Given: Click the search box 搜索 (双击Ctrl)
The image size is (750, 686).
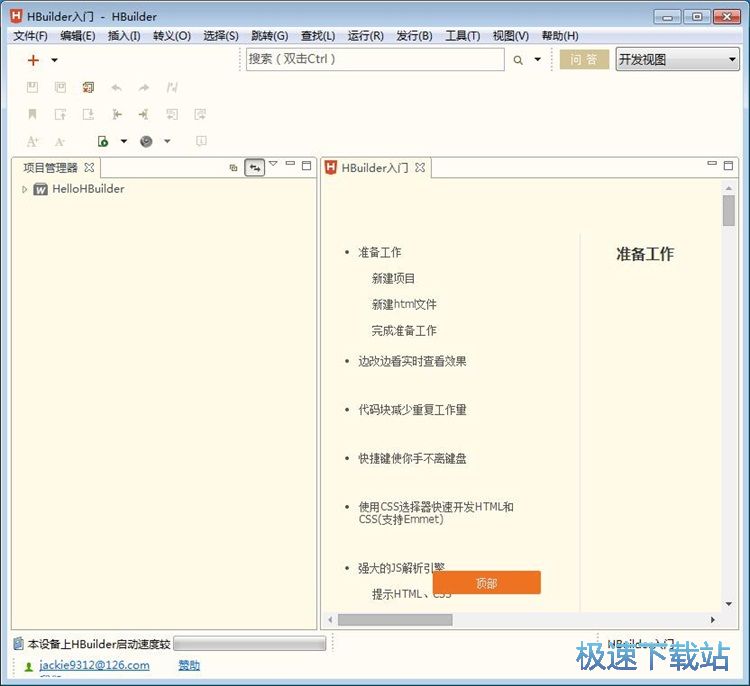Looking at the screenshot, I should 375,60.
